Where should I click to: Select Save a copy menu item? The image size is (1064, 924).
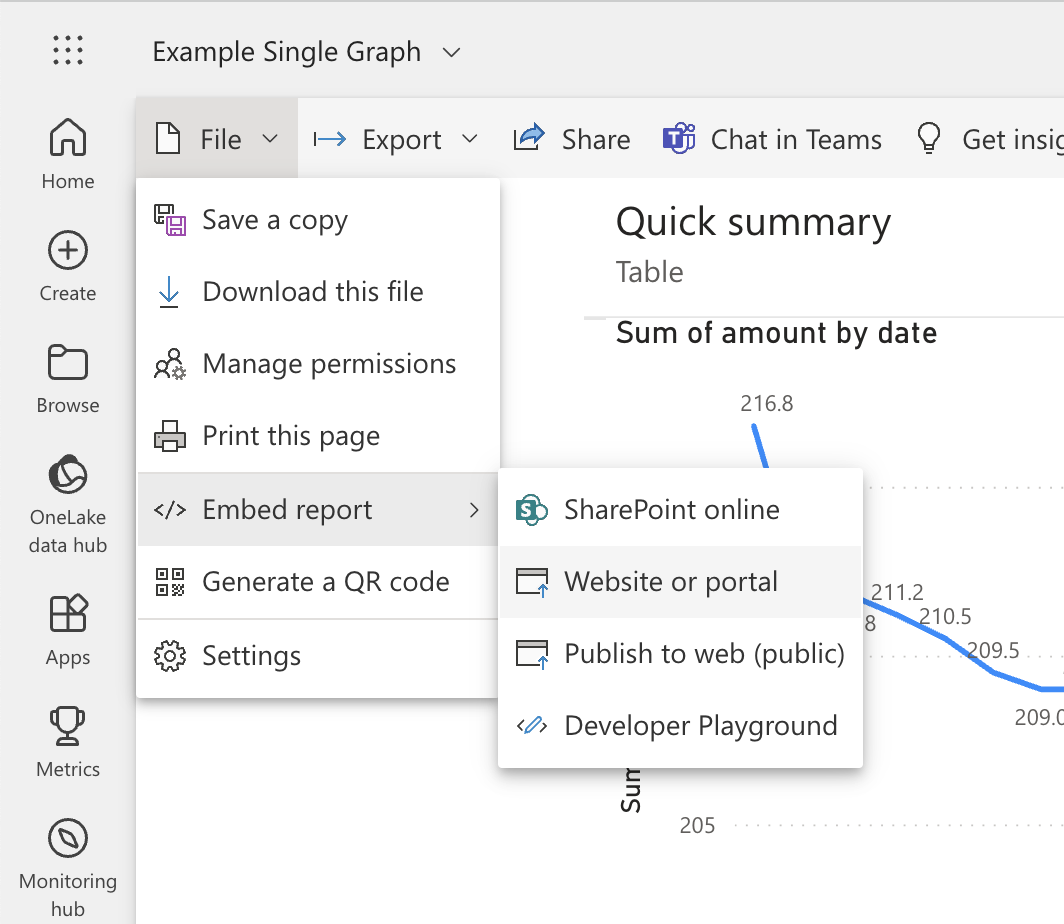[x=275, y=220]
